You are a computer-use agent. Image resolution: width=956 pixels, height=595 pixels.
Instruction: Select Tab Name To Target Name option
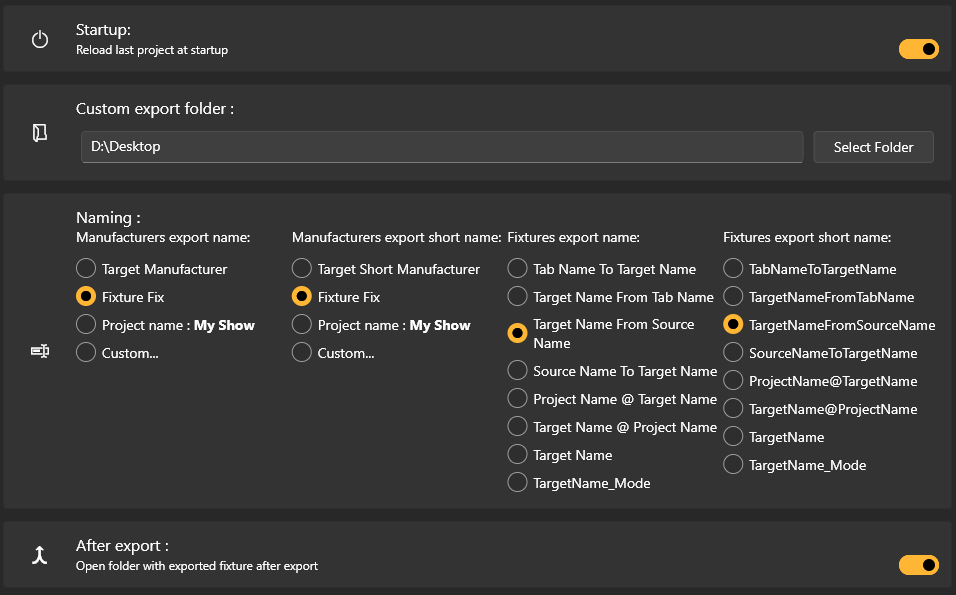point(518,269)
